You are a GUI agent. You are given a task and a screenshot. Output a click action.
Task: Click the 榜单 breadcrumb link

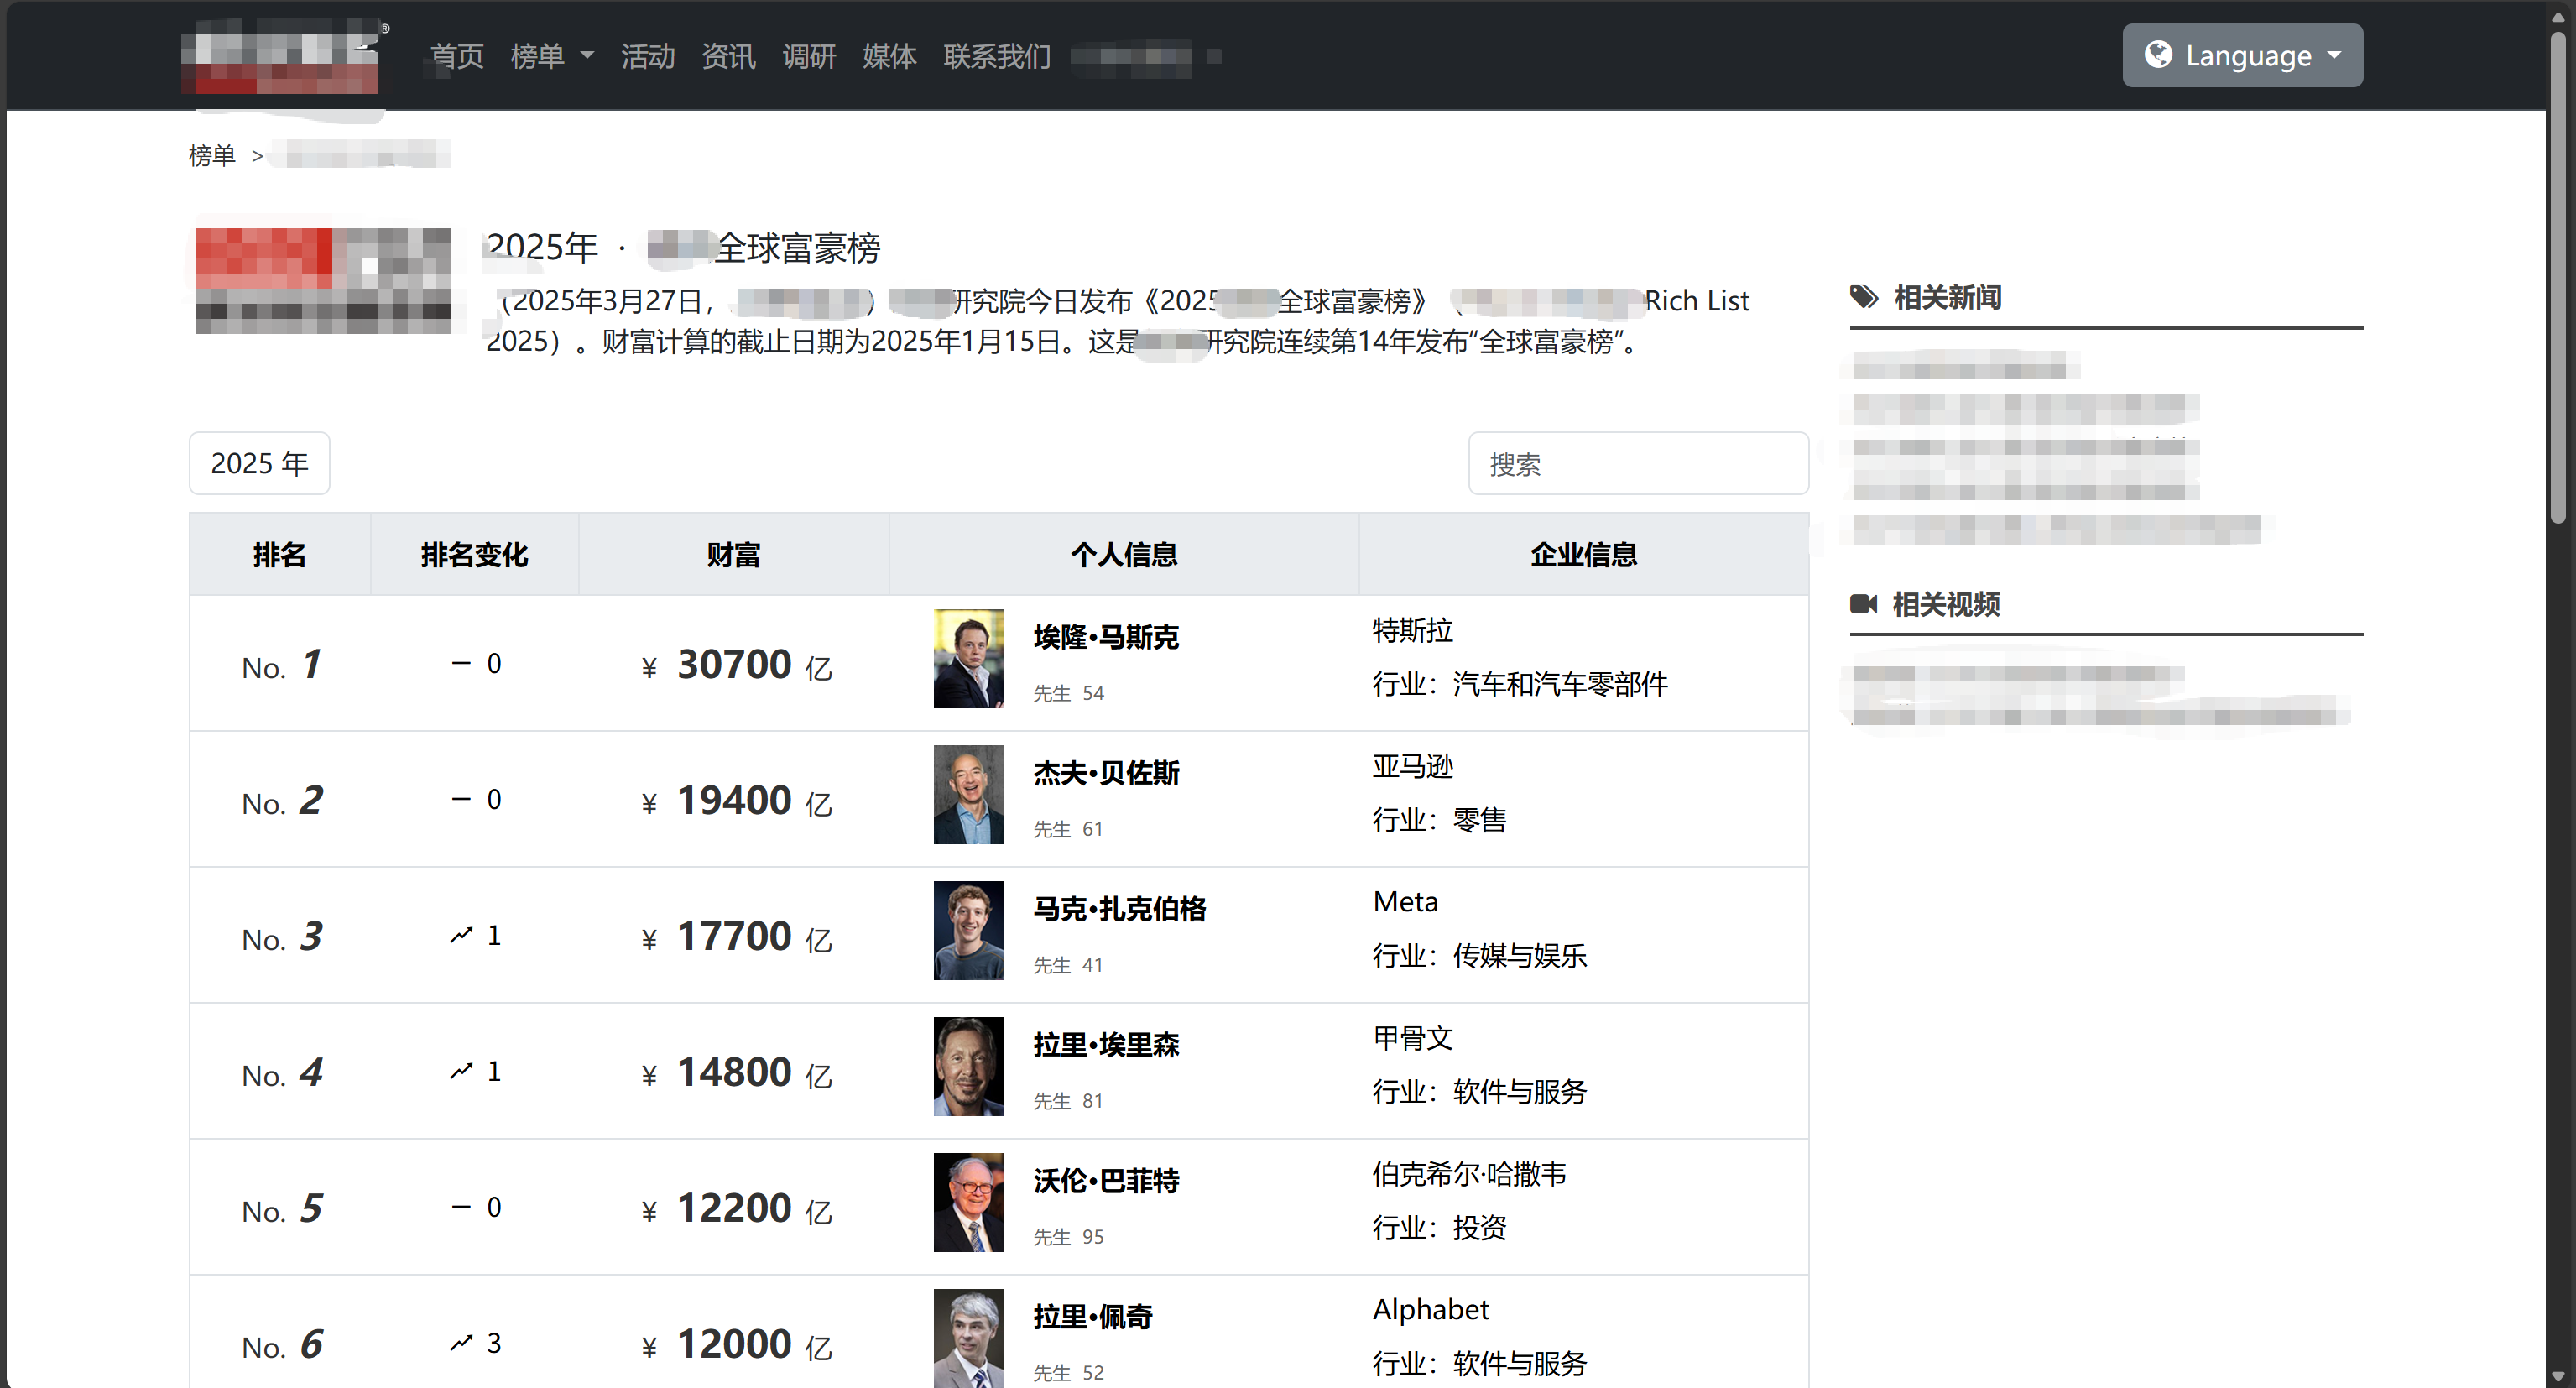212,156
